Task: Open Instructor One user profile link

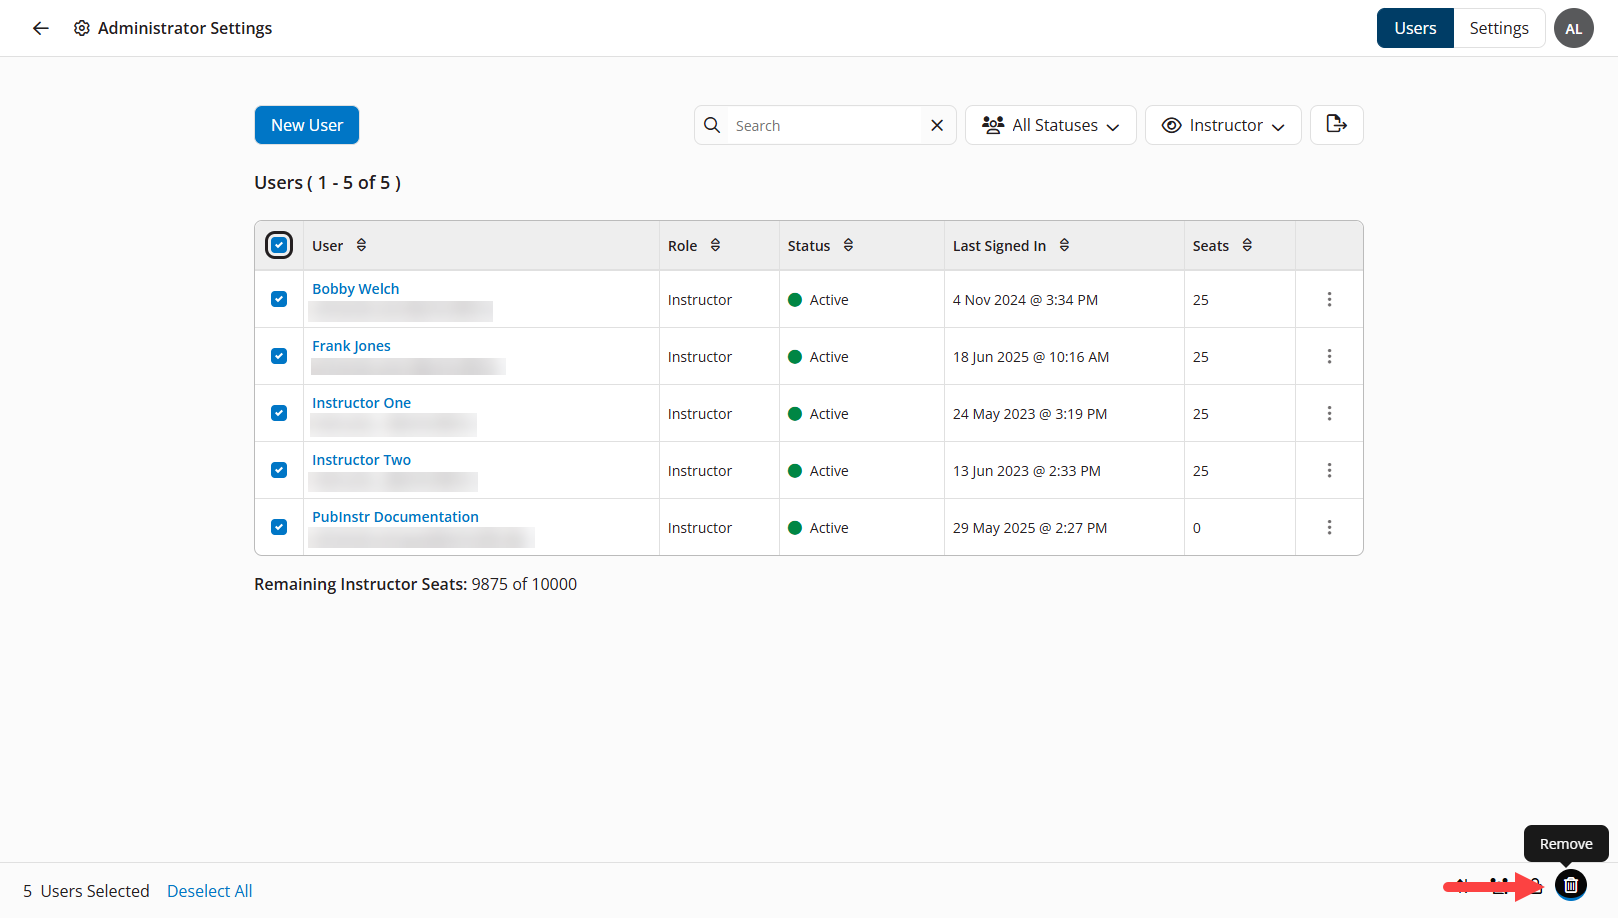Action: click(x=361, y=403)
